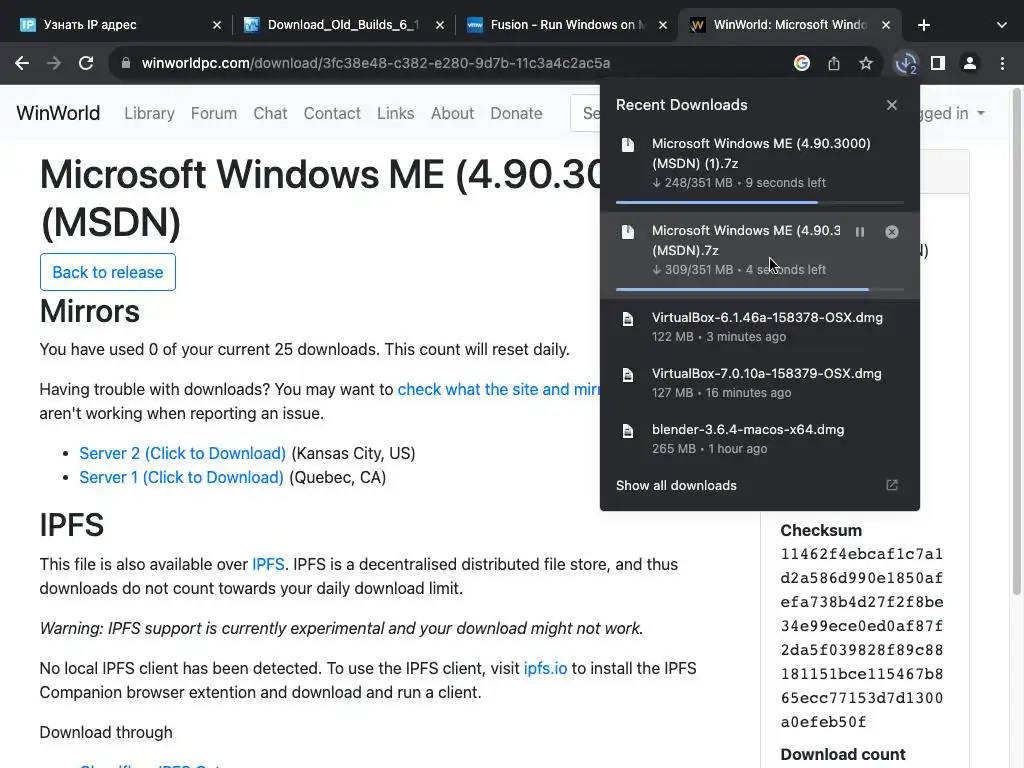Reload the WinWorld page
Screen dimensions: 1024x768
(86, 63)
